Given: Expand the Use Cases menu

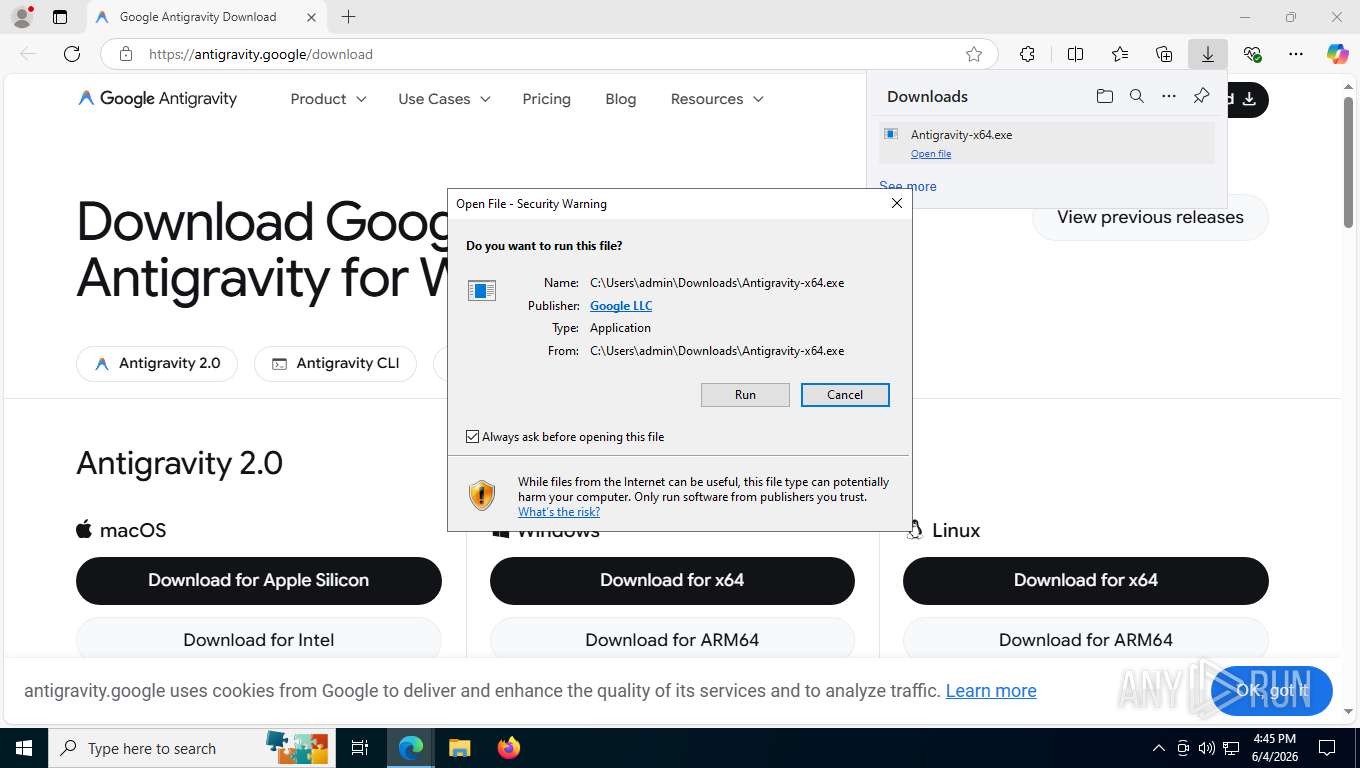Looking at the screenshot, I should tap(444, 99).
